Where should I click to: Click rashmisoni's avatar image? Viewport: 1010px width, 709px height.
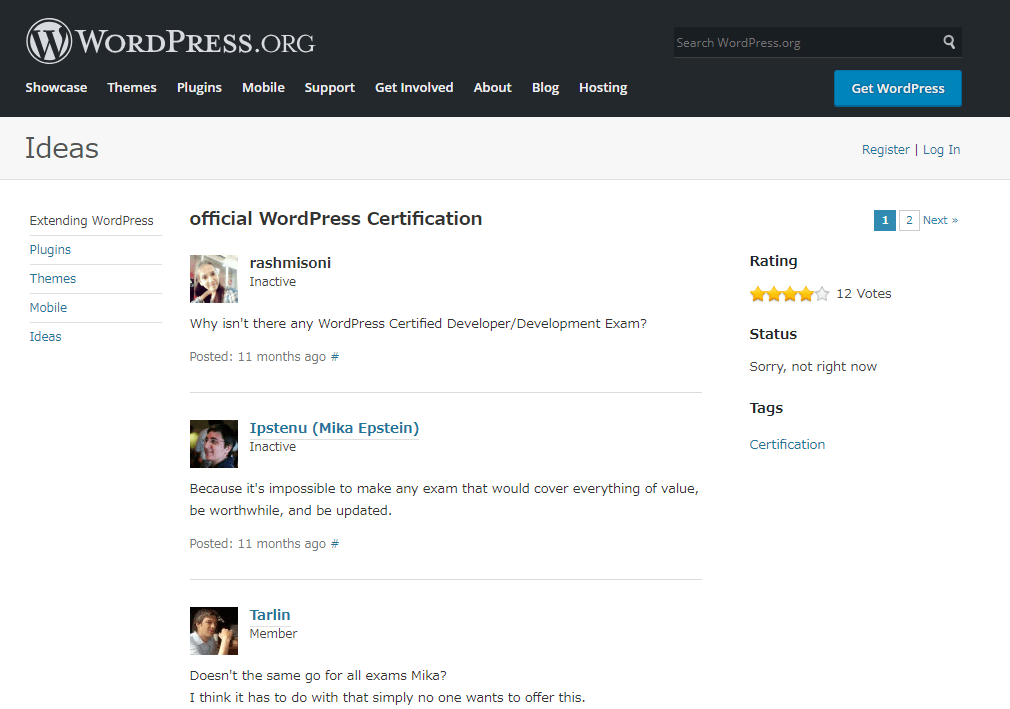coord(213,278)
